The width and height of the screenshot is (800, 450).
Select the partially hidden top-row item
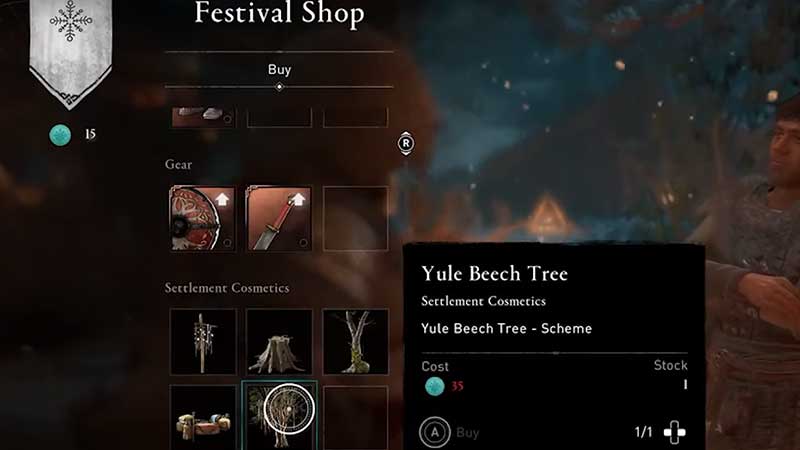[x=203, y=117]
